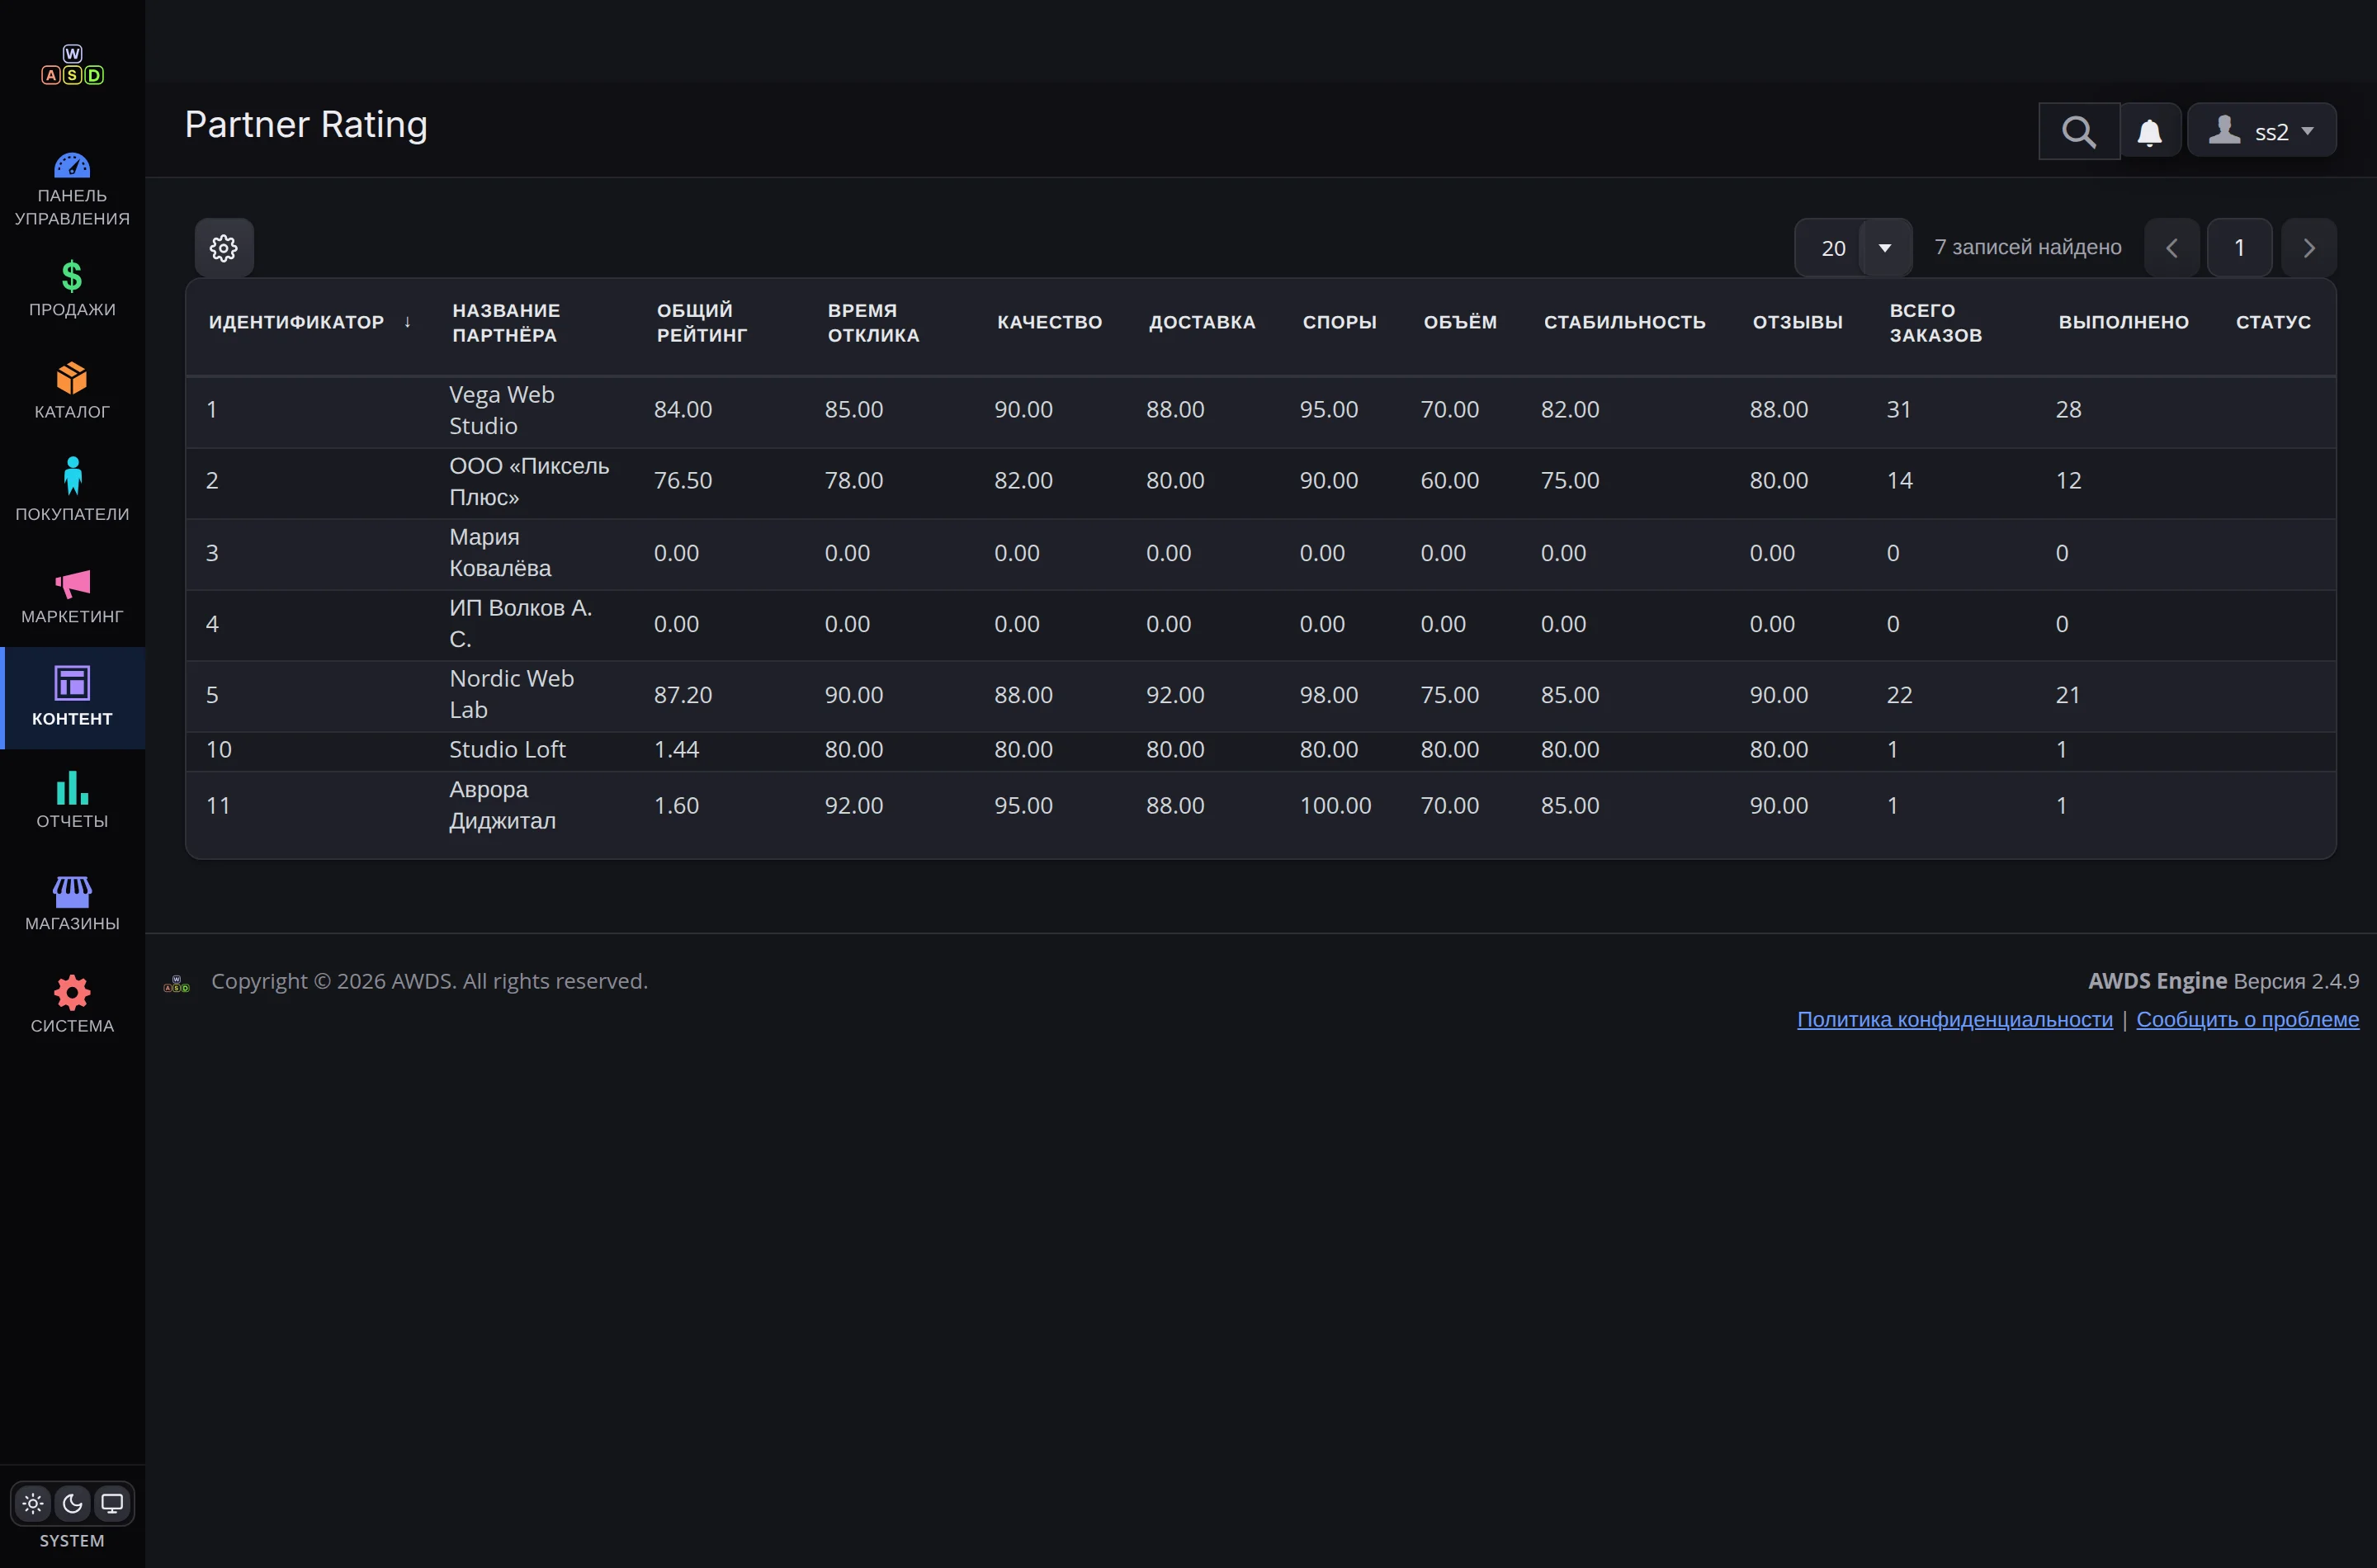Sort by Всего заказов column header

coord(1935,322)
